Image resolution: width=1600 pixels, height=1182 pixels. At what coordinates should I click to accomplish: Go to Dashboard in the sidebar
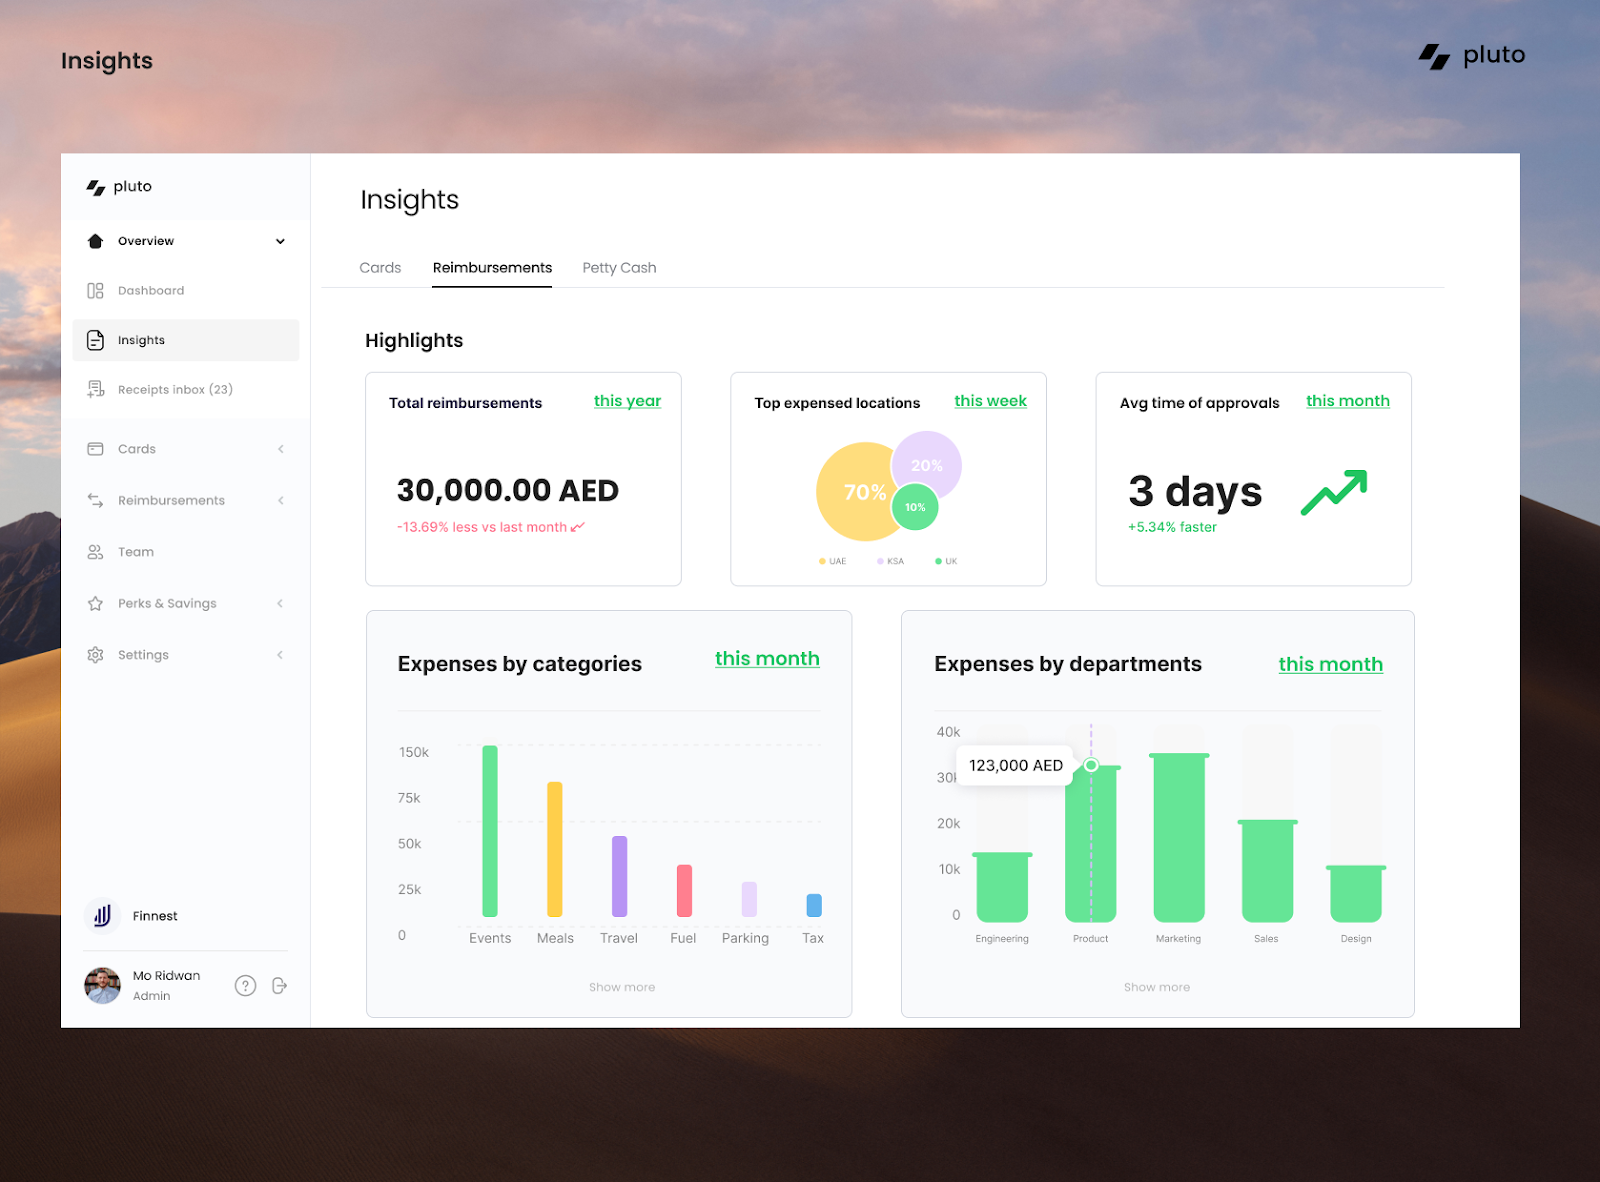click(x=151, y=291)
